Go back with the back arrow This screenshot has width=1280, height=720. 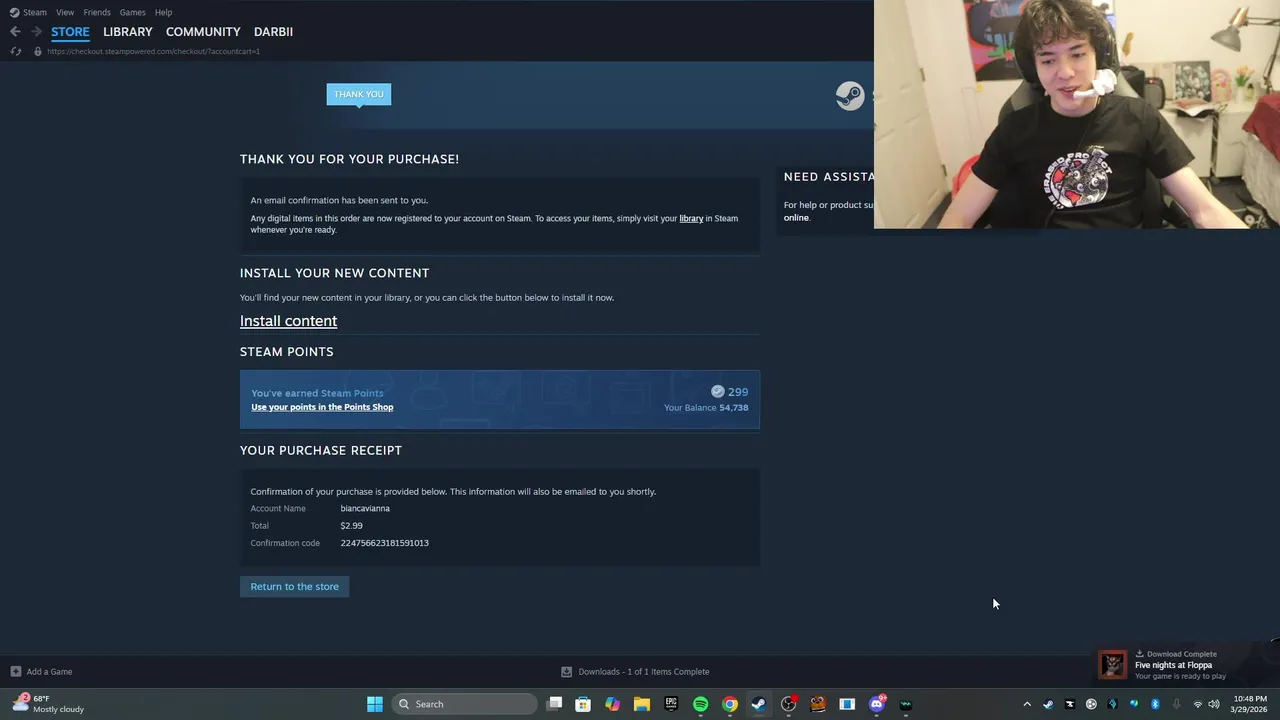(15, 32)
